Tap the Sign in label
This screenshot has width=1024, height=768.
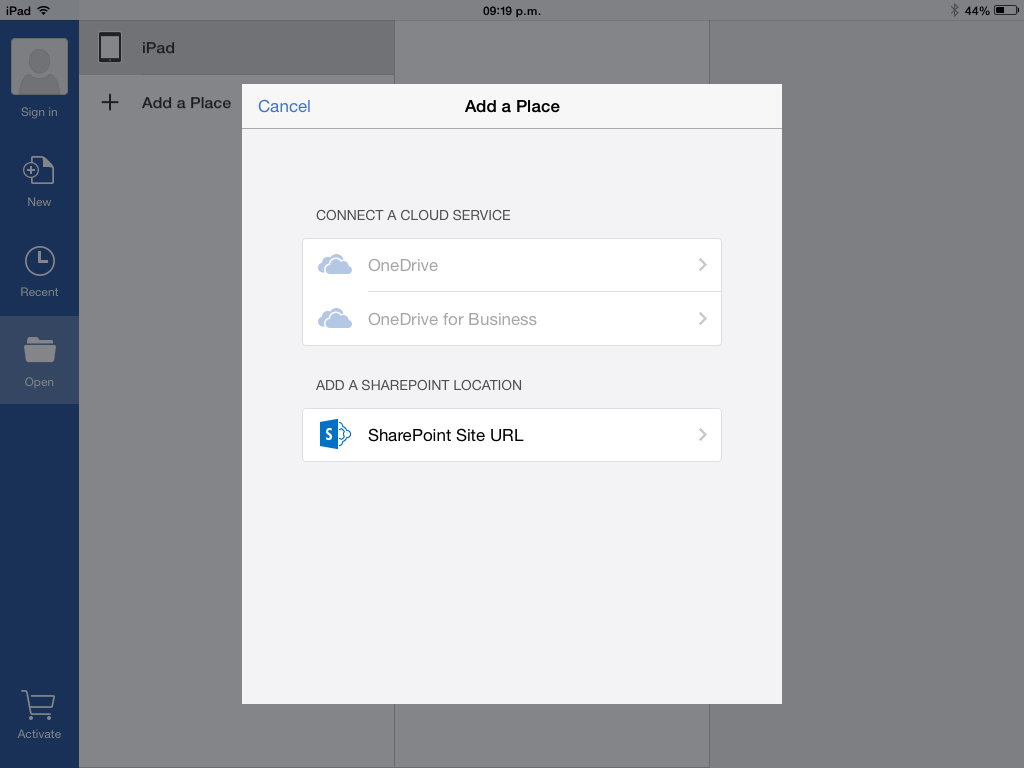coord(39,112)
